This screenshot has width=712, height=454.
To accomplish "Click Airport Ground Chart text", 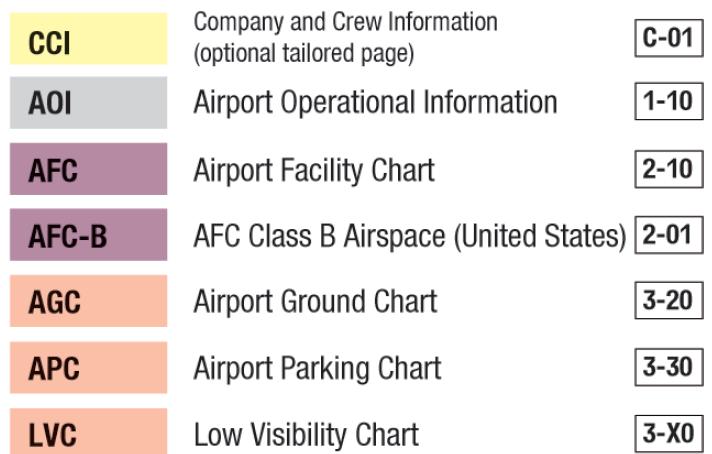I will pyautogui.click(x=316, y=302).
